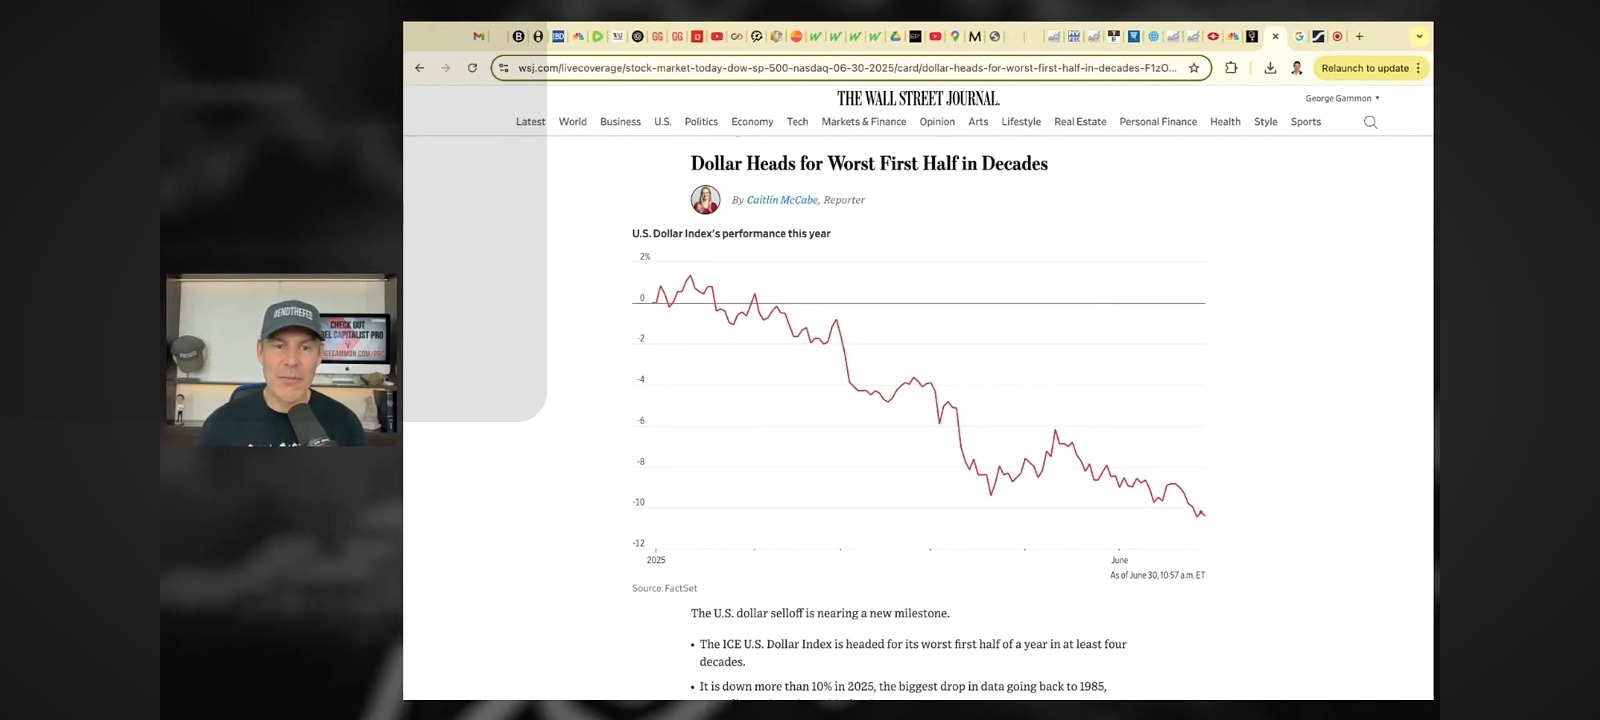Click the reporter's profile photo
The height and width of the screenshot is (720, 1600).
(x=706, y=200)
